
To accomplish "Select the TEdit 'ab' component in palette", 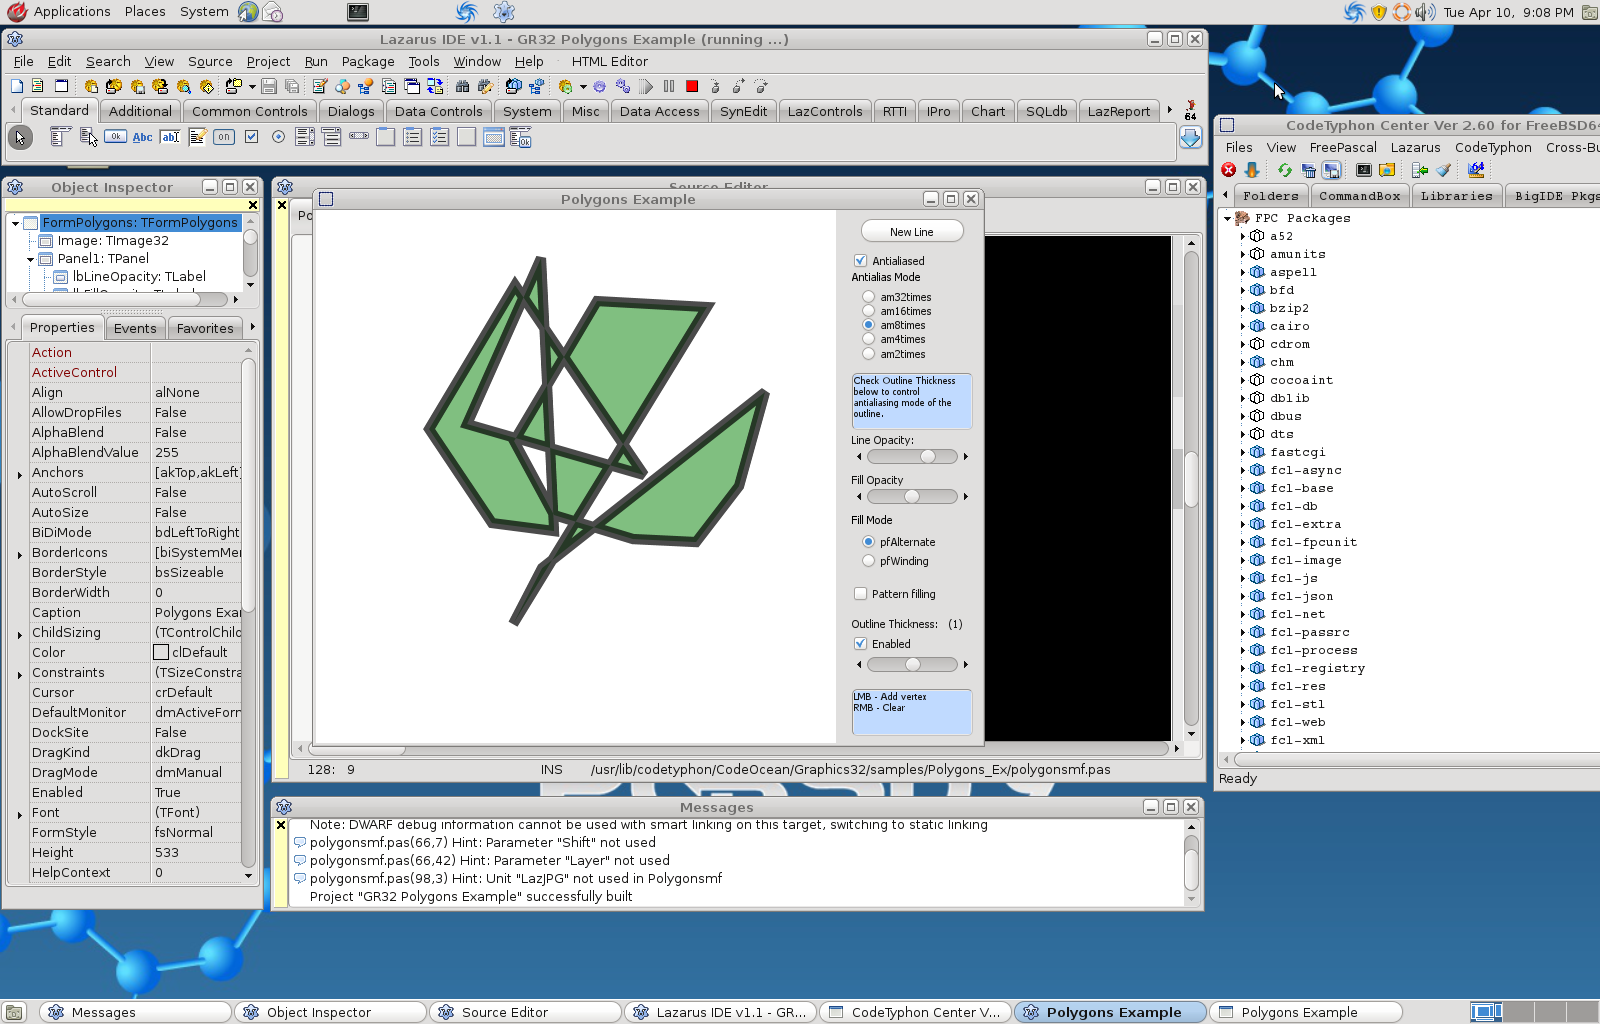I will (x=170, y=137).
